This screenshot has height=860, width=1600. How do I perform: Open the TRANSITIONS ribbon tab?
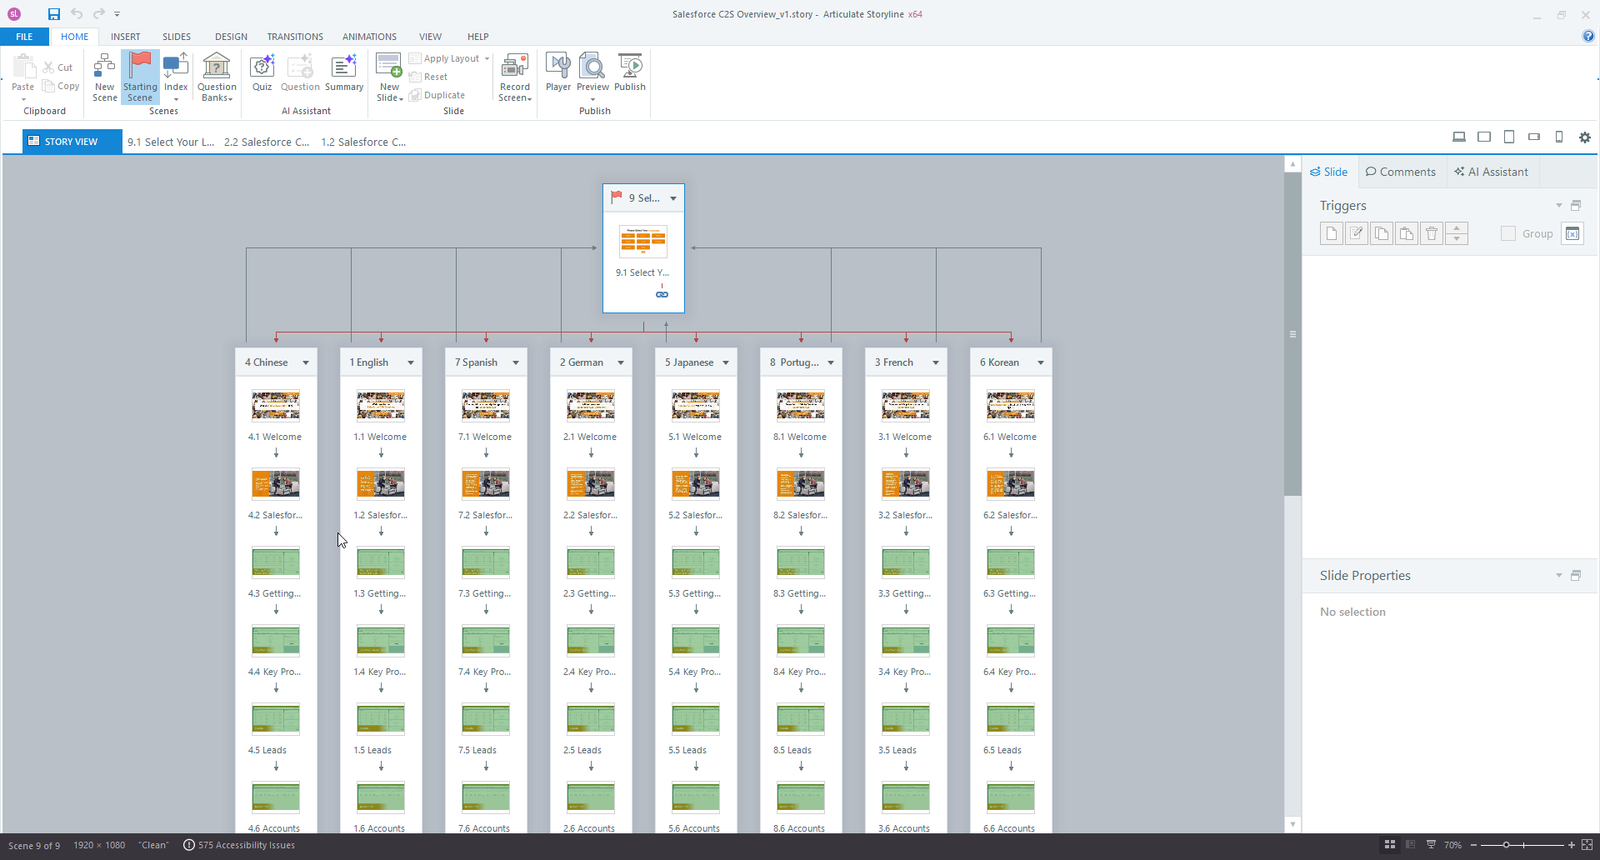tap(295, 37)
